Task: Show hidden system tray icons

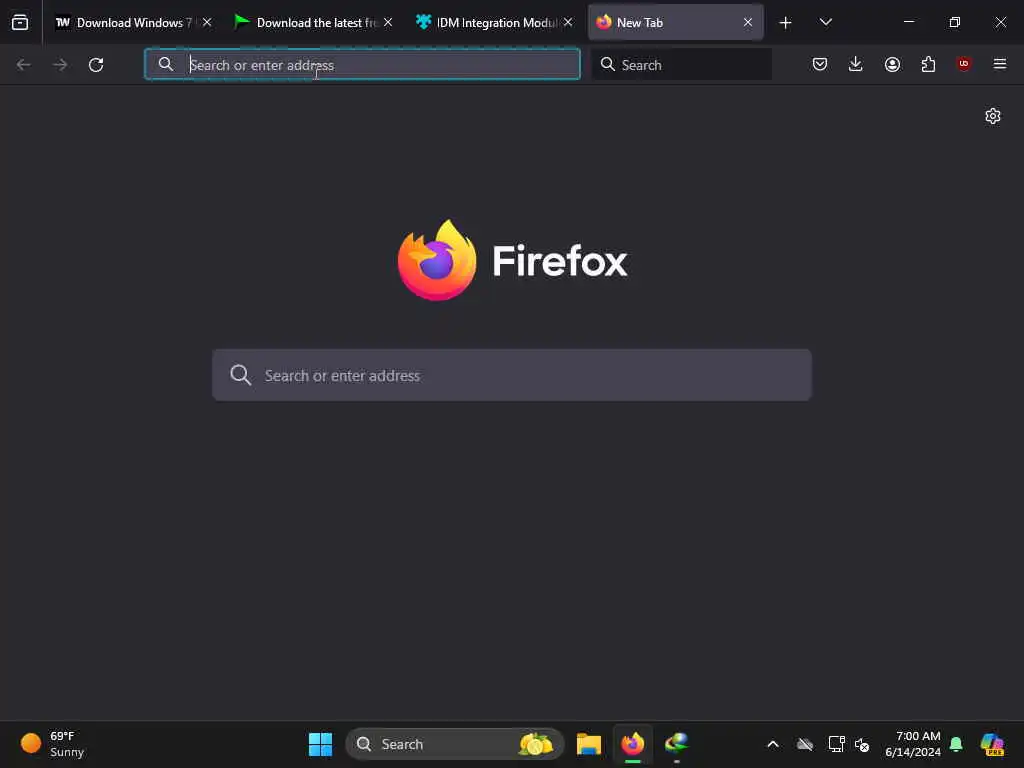Action: (773, 744)
